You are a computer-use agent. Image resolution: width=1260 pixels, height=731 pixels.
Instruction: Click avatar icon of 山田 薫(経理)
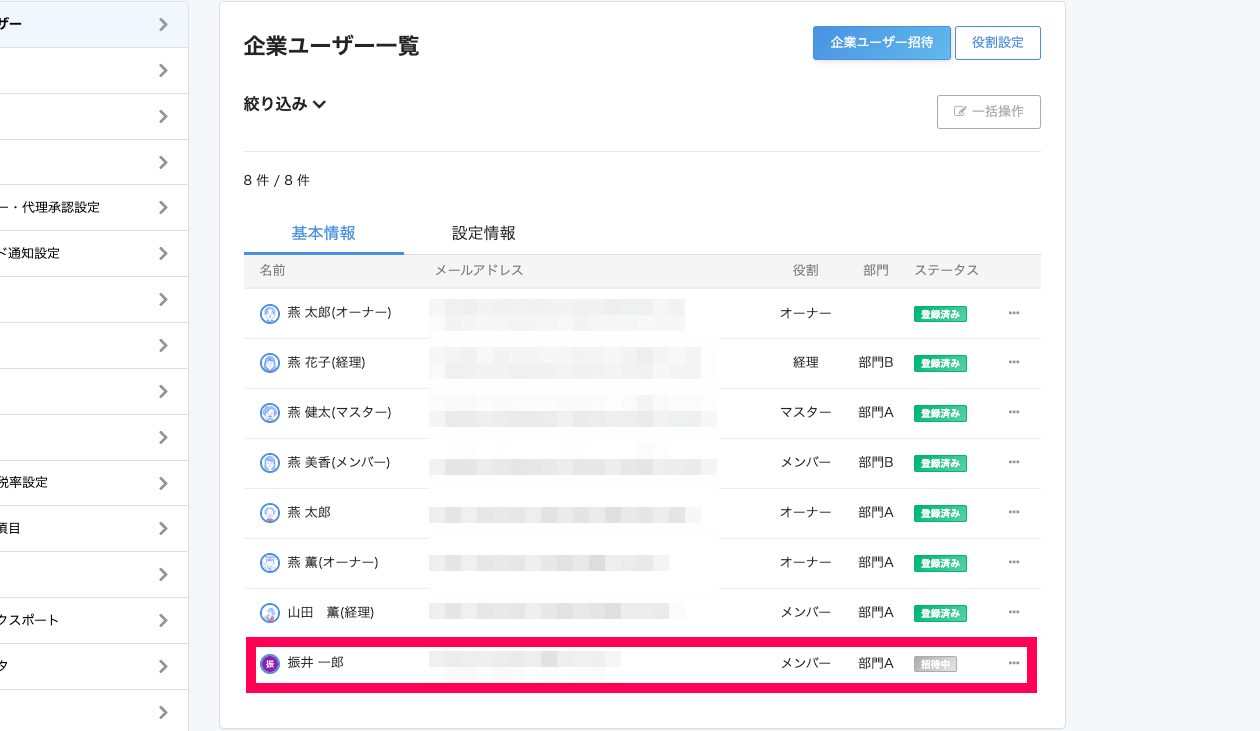[x=269, y=613]
